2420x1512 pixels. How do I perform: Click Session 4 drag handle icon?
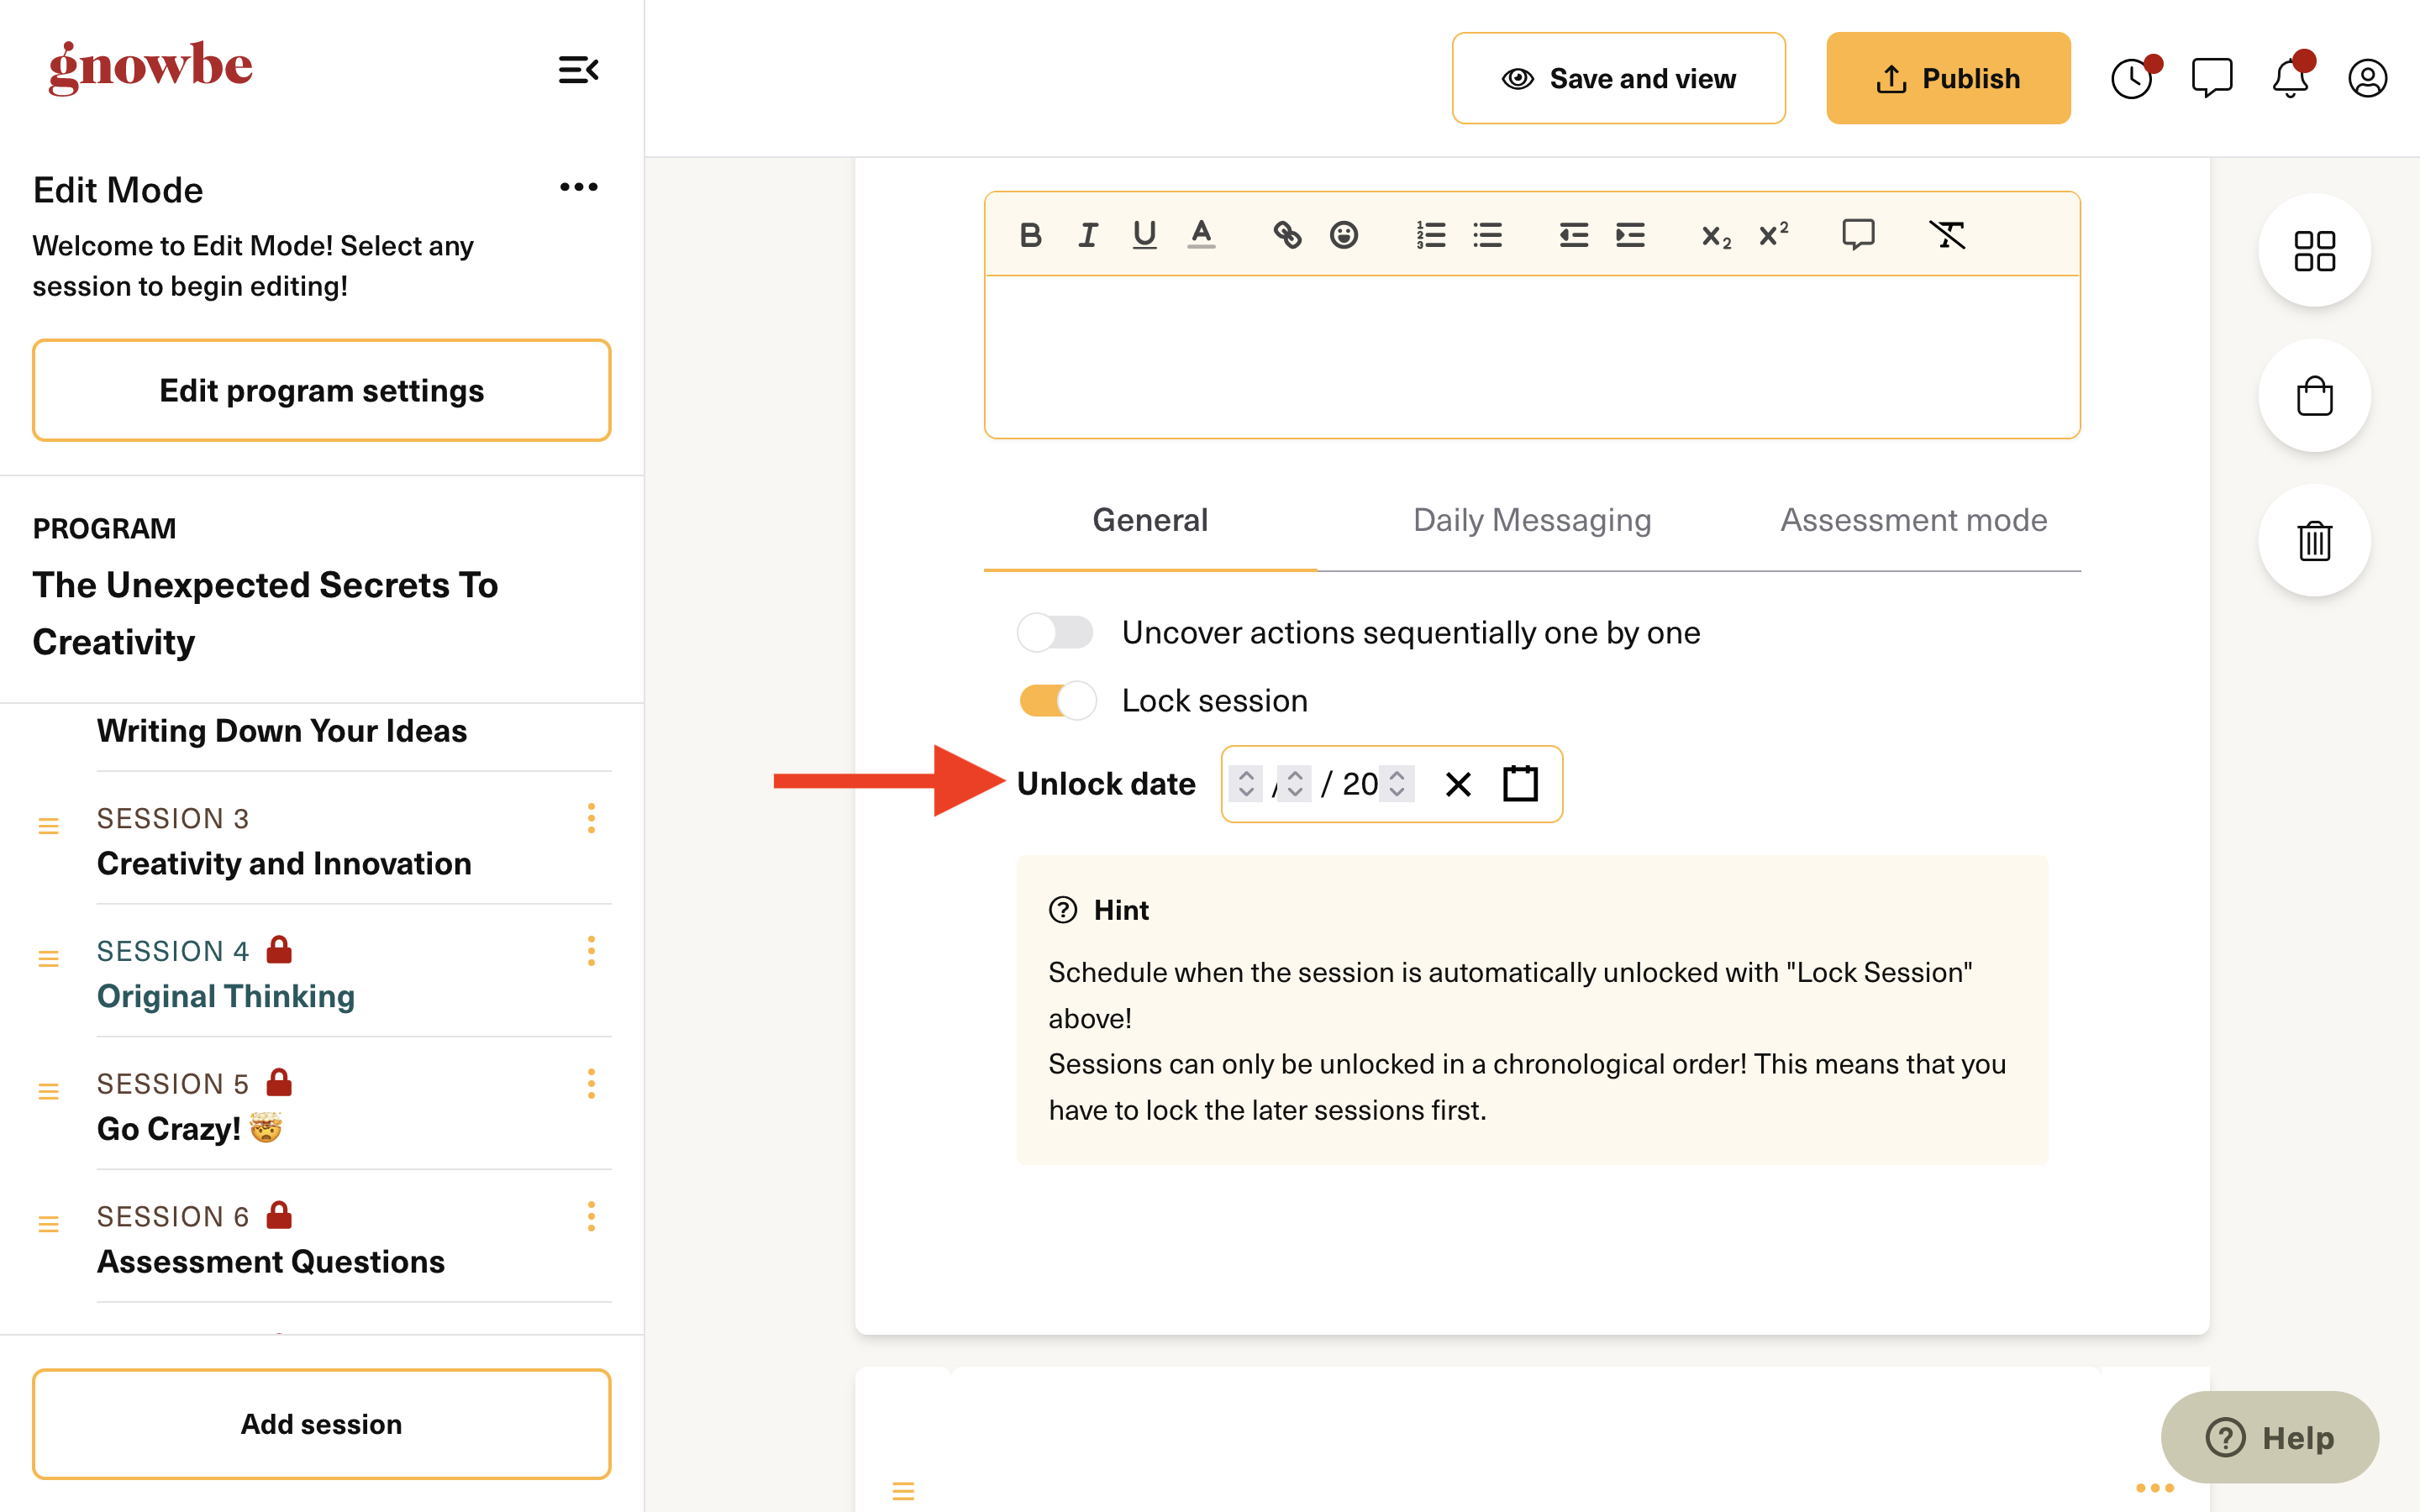(48, 959)
